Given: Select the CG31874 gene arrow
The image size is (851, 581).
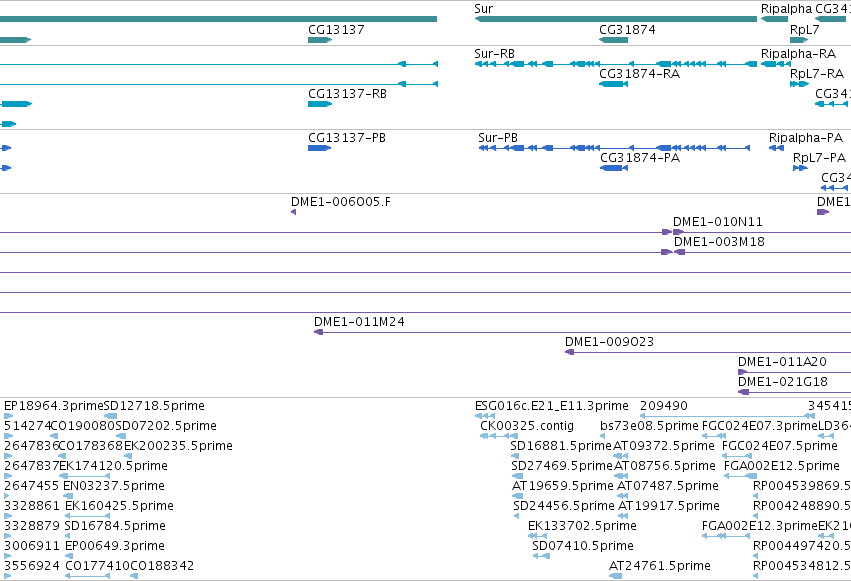Looking at the screenshot, I should 613,40.
